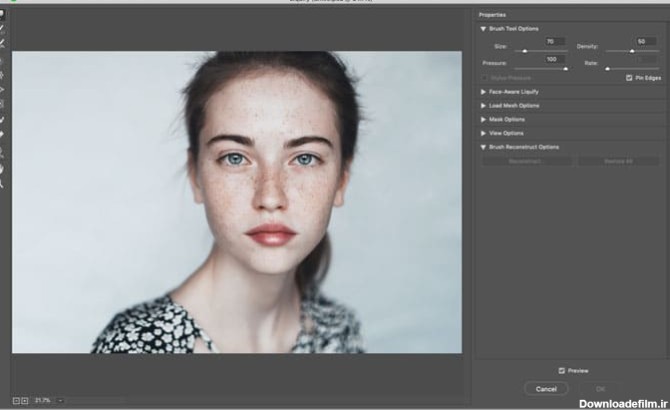Click the brush Size slider handle
The width and height of the screenshot is (670, 410).
point(525,50)
